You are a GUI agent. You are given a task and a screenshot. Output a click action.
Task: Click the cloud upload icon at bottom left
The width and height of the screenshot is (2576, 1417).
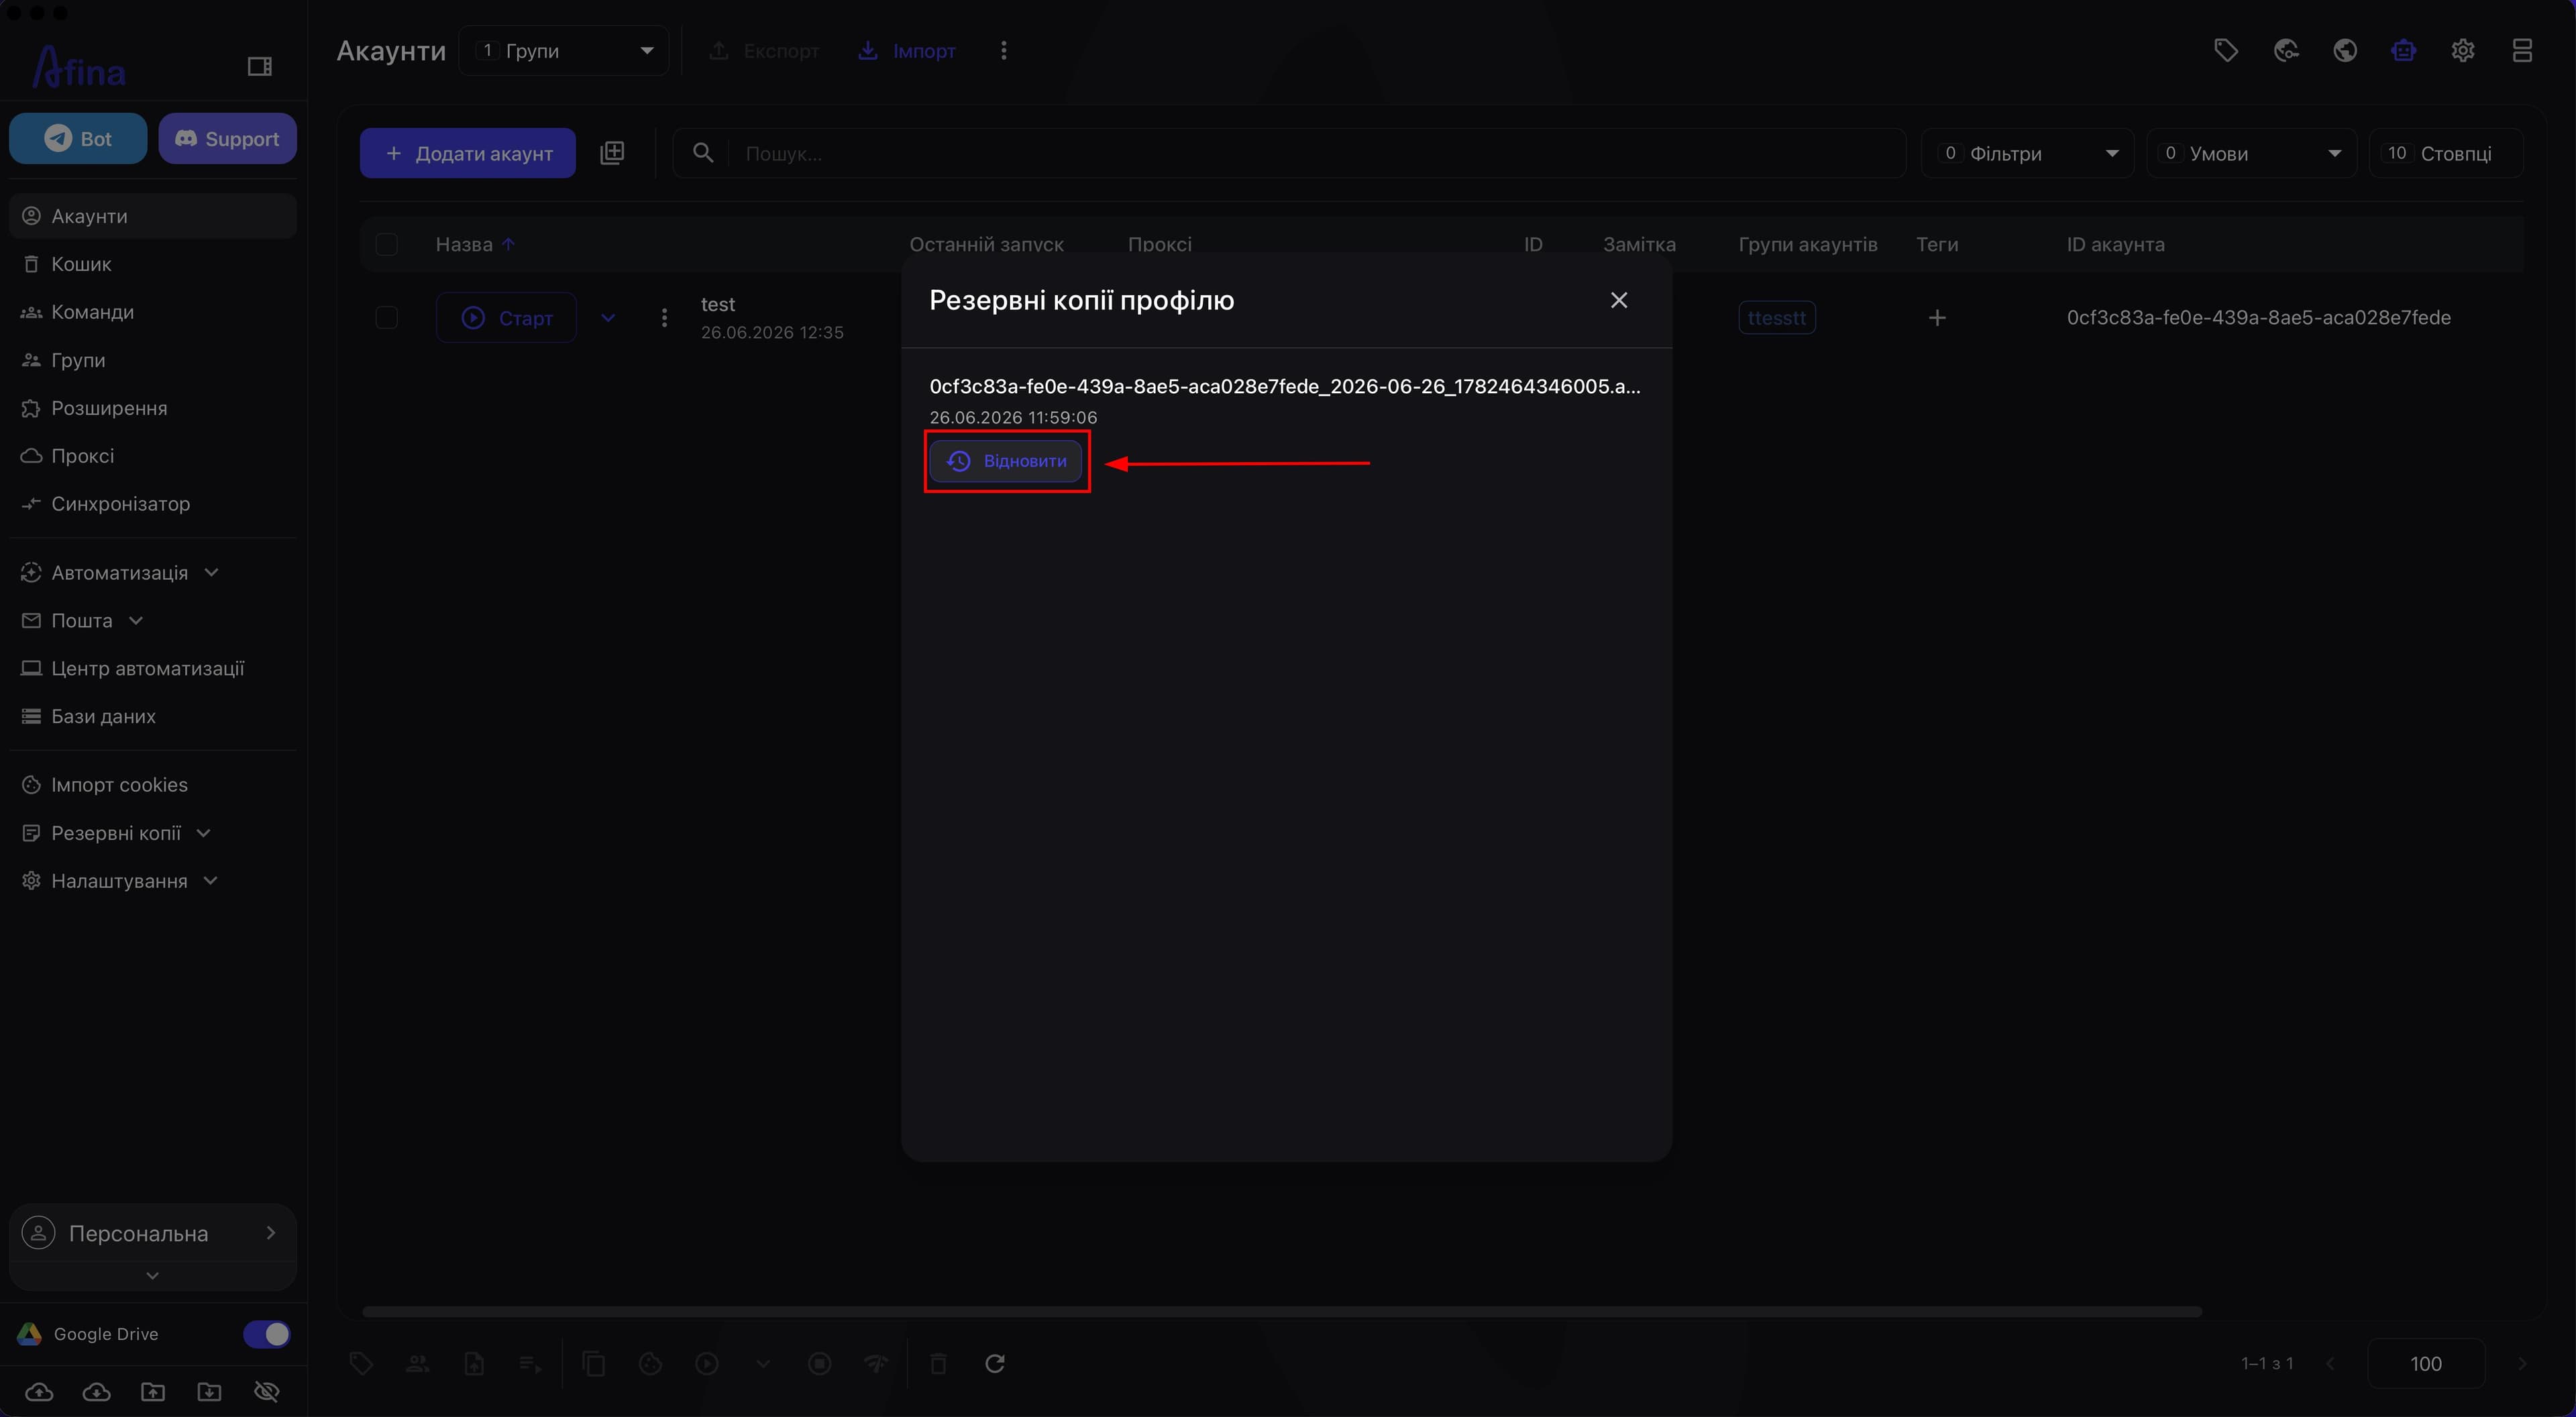tap(39, 1391)
